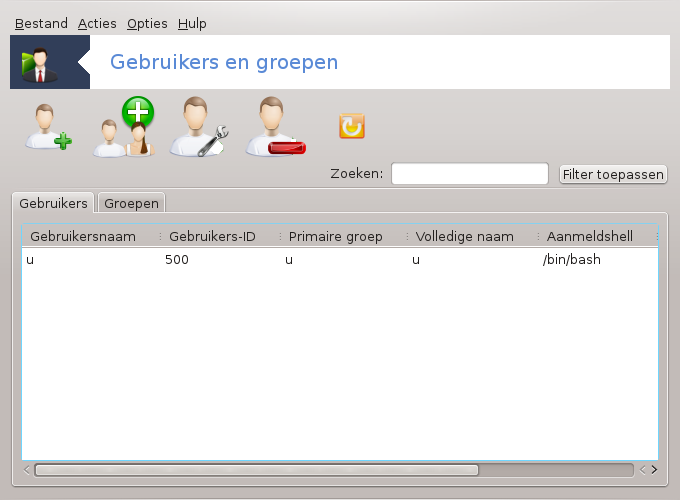The image size is (680, 500).
Task: Click the orange Refresh icon
Action: click(x=352, y=126)
